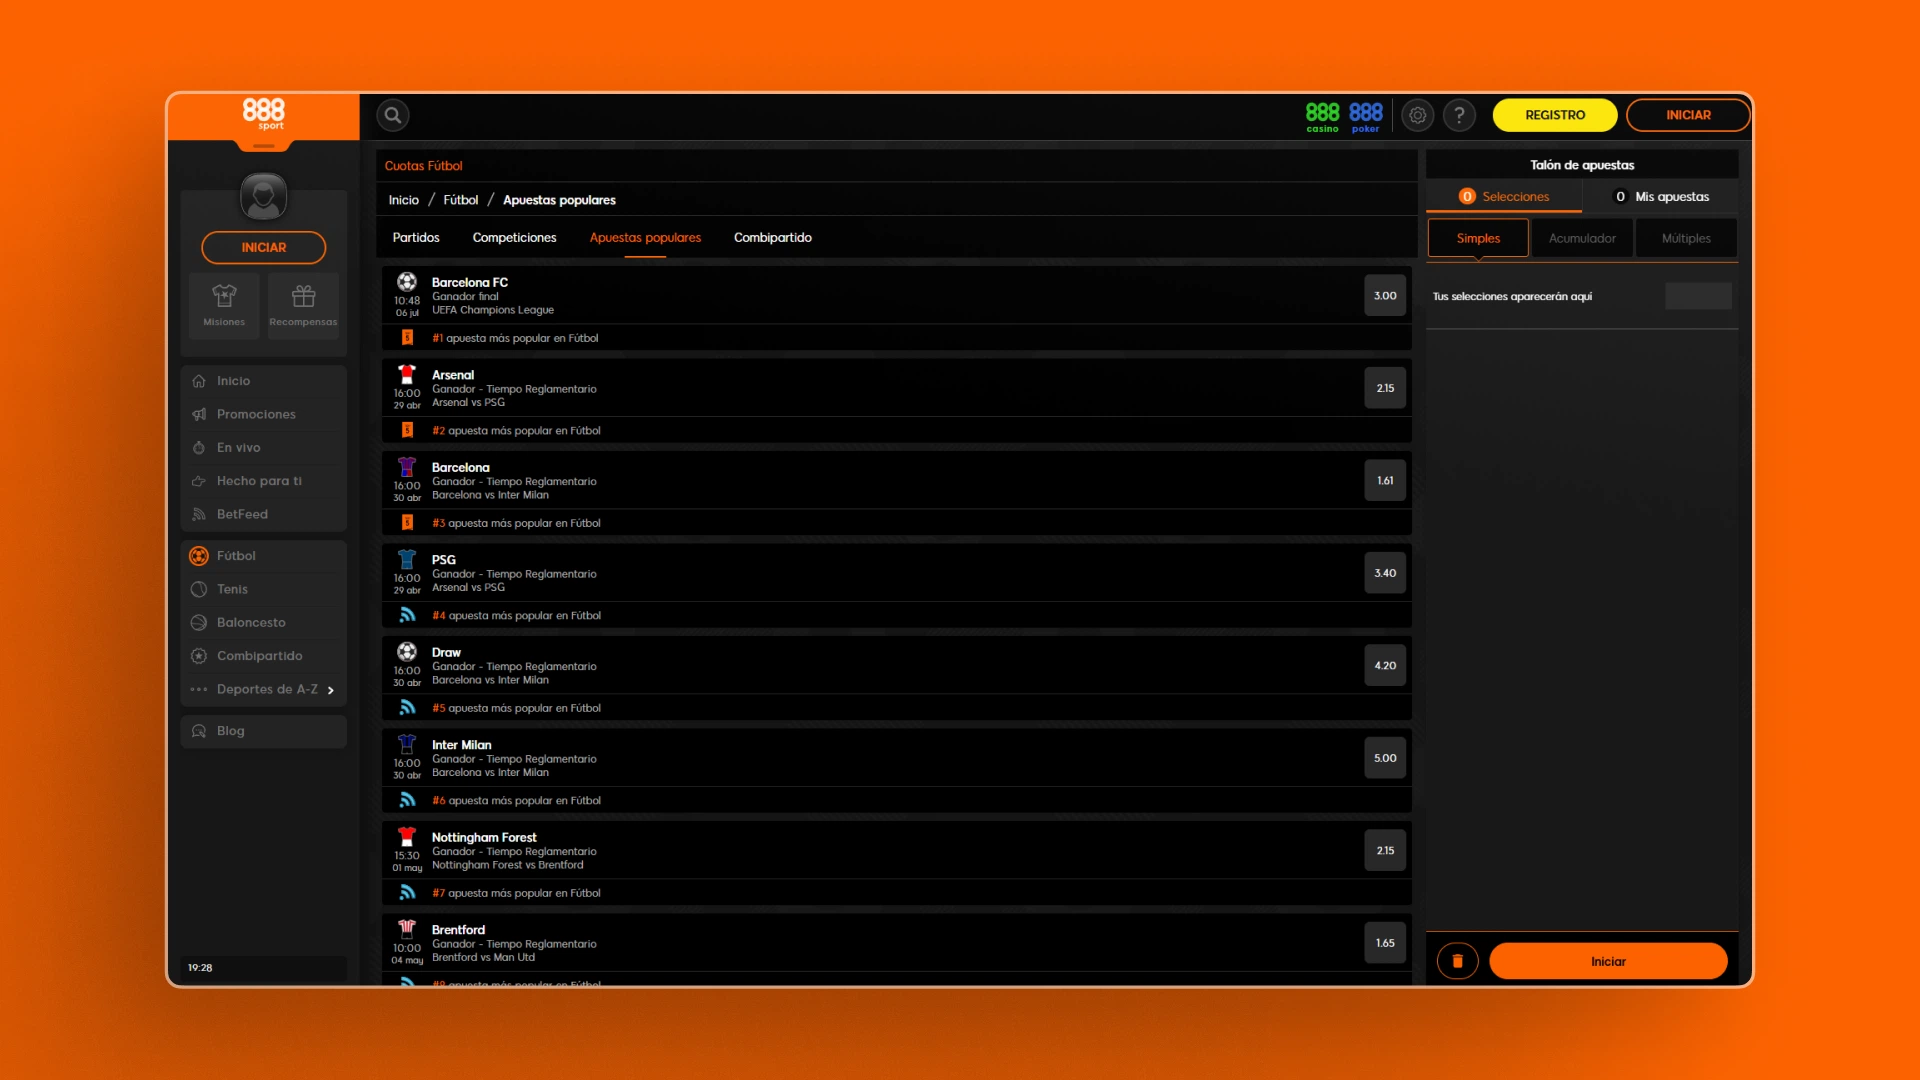Image resolution: width=1920 pixels, height=1080 pixels.
Task: Click the user avatar icon
Action: tap(264, 196)
